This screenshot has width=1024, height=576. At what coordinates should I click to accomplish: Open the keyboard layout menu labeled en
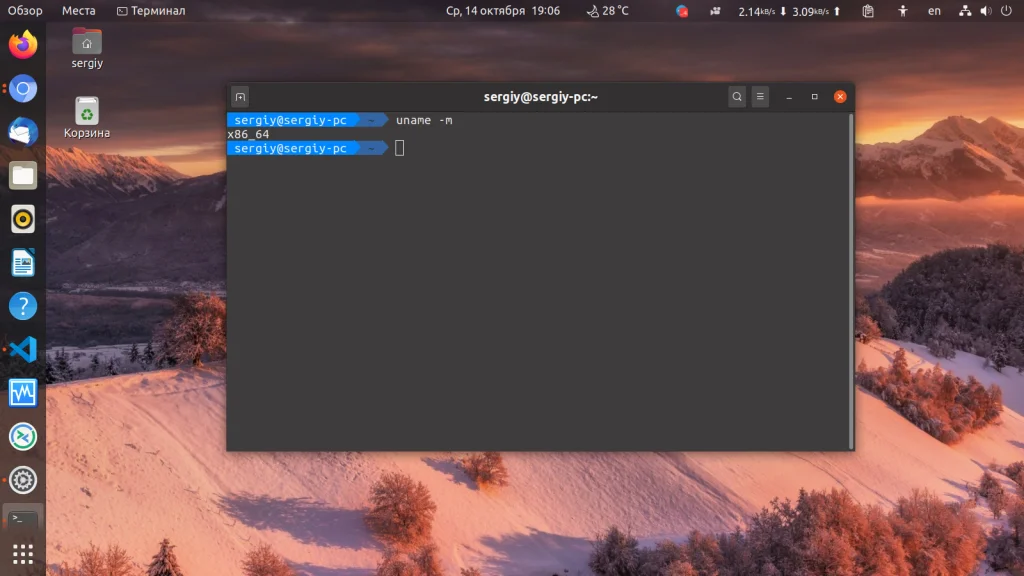(934, 11)
